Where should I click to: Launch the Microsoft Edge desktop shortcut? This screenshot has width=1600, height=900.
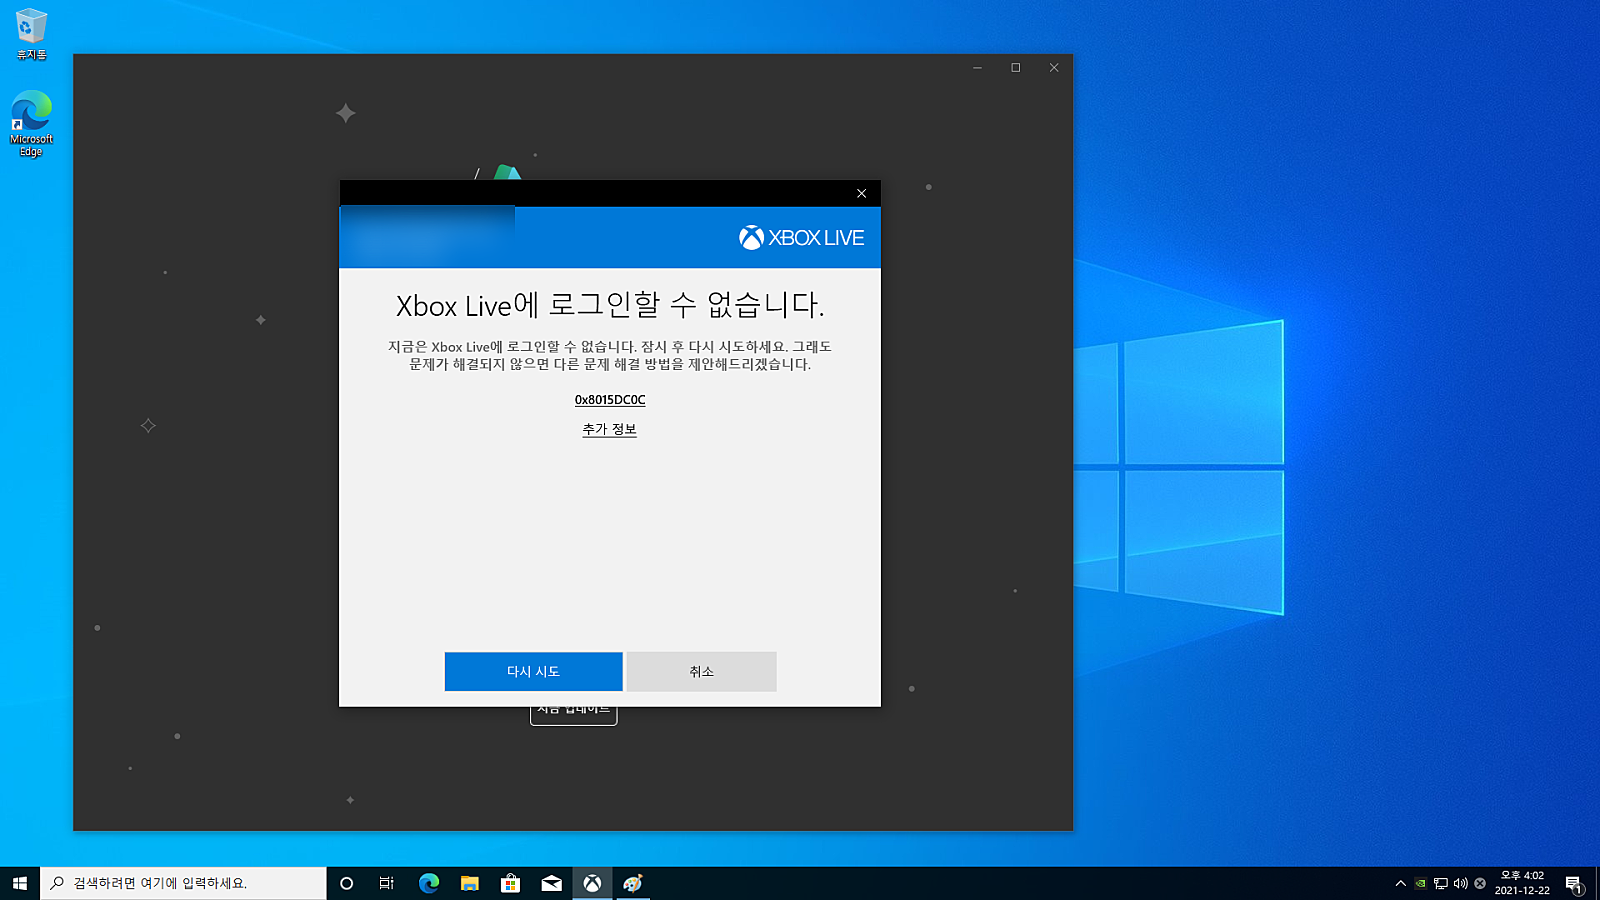pyautogui.click(x=31, y=124)
